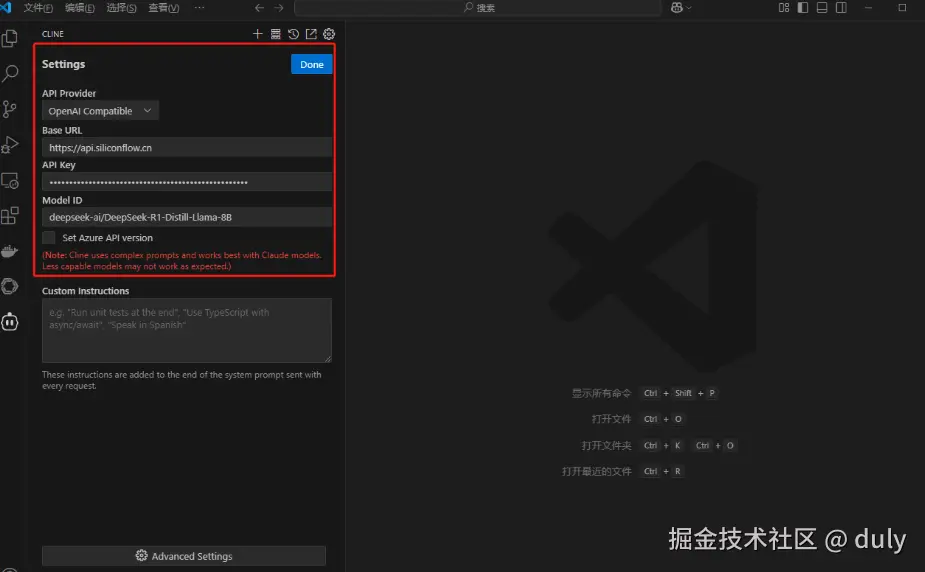Open Advanced Settings button
925x572 pixels.
click(183, 555)
